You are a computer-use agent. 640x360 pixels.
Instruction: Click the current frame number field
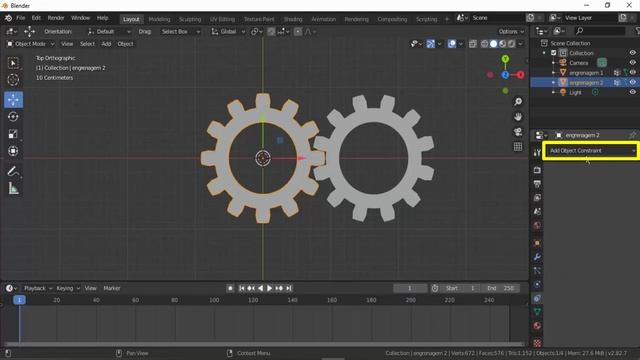coord(410,288)
